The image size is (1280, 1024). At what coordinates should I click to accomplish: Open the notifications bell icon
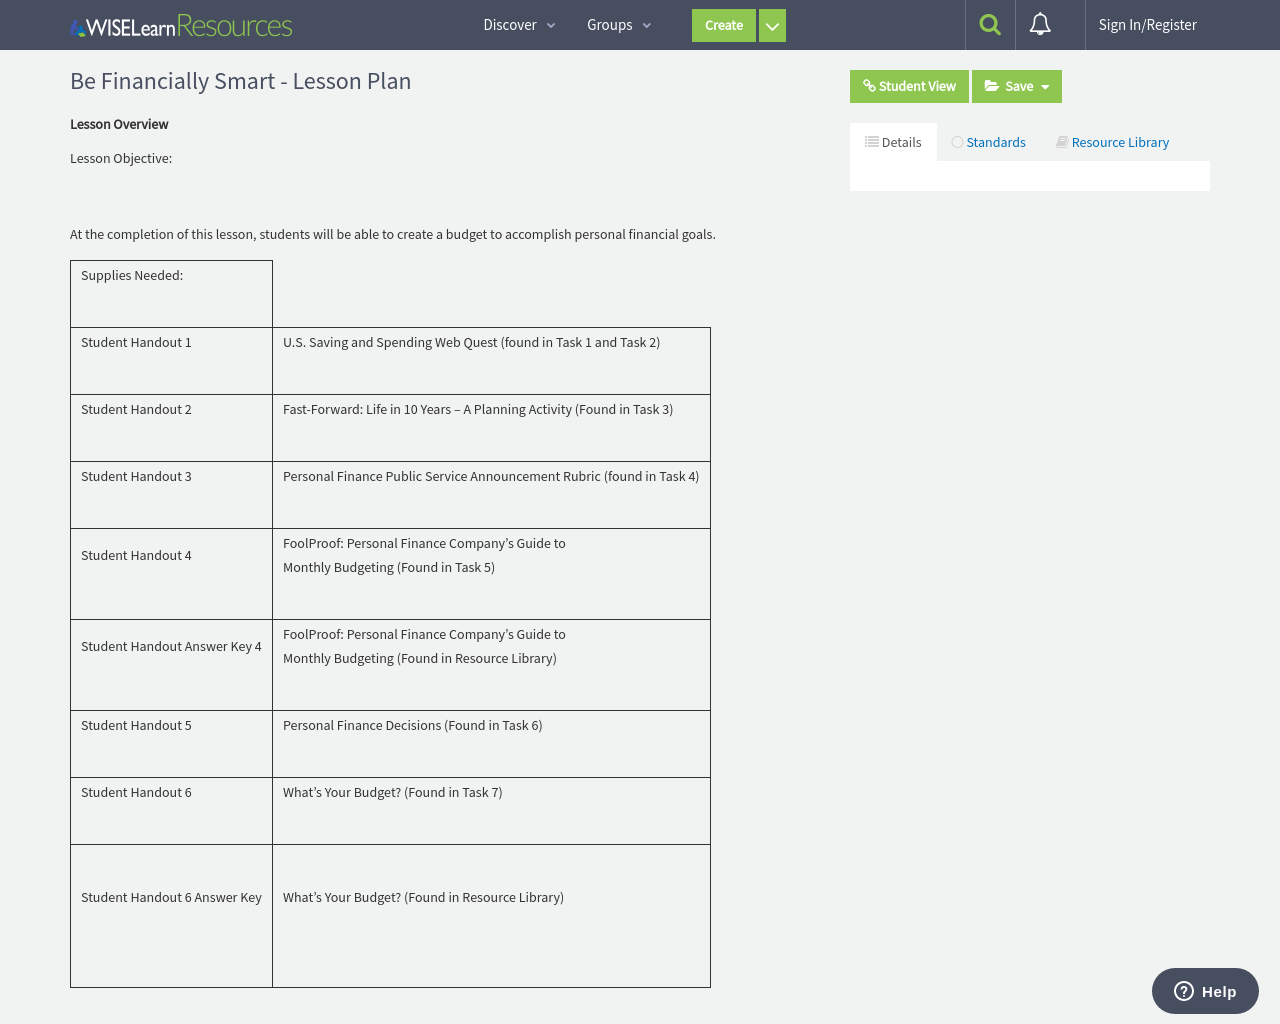click(1041, 25)
